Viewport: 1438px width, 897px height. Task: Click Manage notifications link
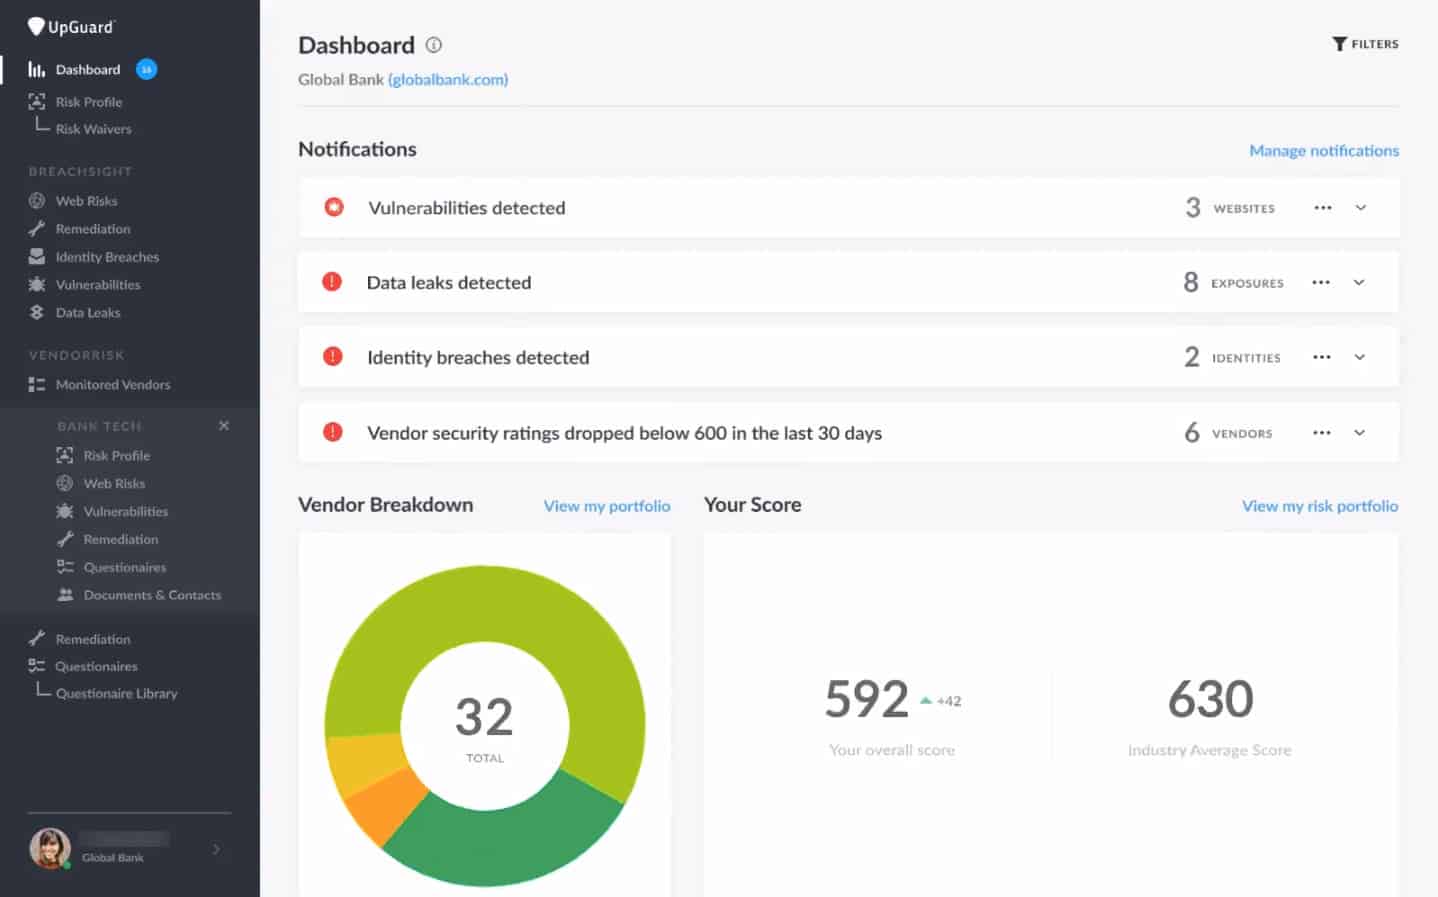(x=1324, y=150)
